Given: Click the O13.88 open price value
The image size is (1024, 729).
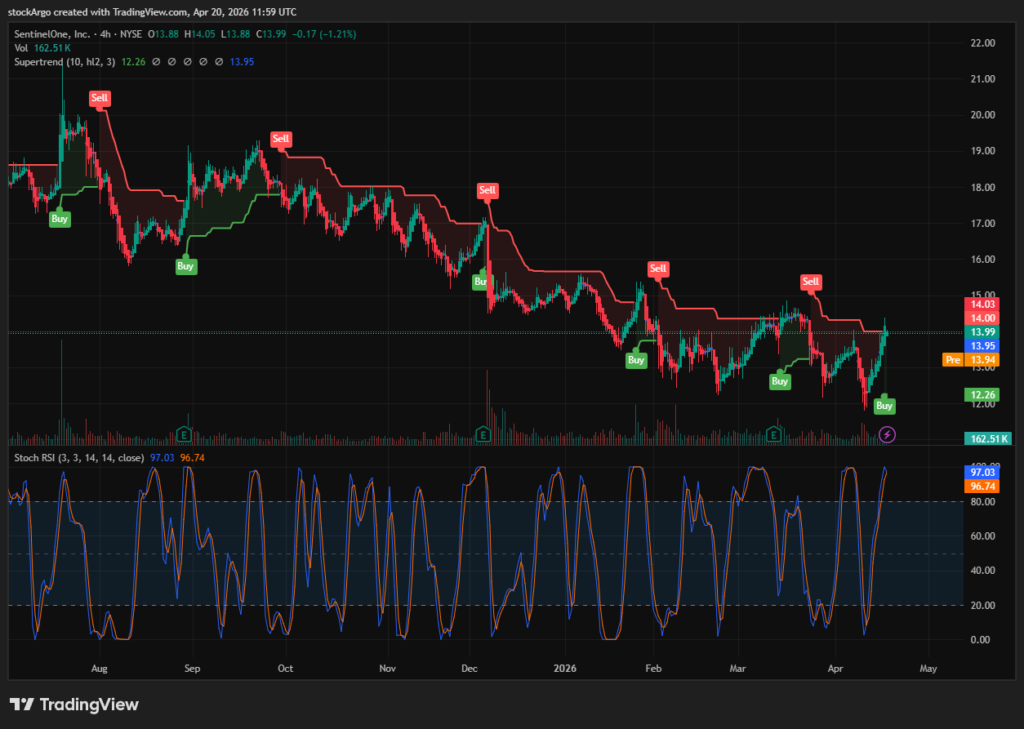Looking at the screenshot, I should pos(163,34).
